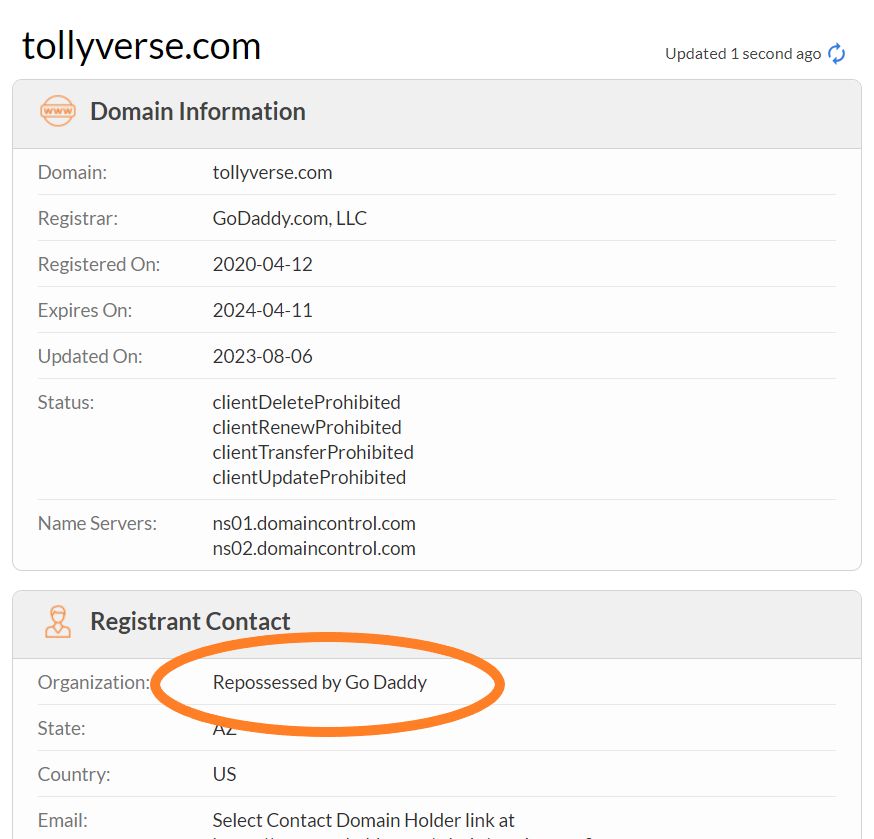The image size is (874, 839).
Task: Click the clientUpdateProhibited status
Action: pos(309,478)
